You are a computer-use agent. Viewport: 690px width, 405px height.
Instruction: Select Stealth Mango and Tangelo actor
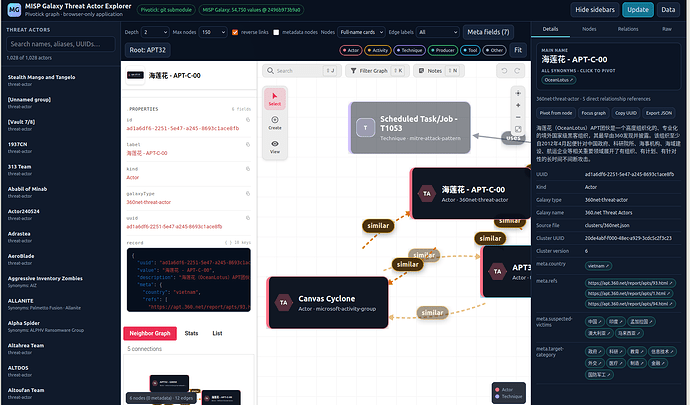60,80
